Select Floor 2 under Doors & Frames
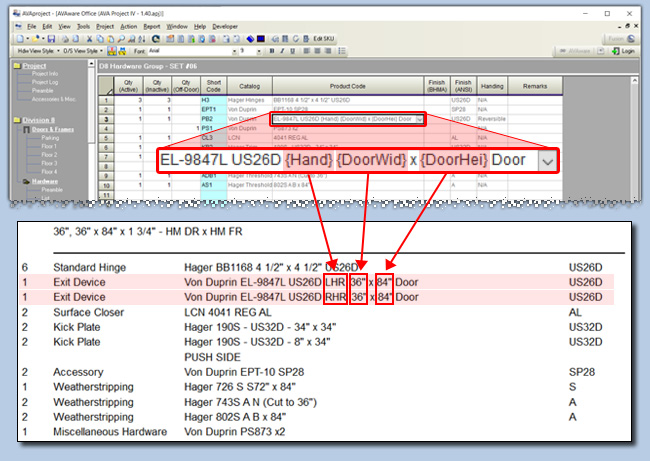The width and height of the screenshot is (650, 461). click(48, 154)
